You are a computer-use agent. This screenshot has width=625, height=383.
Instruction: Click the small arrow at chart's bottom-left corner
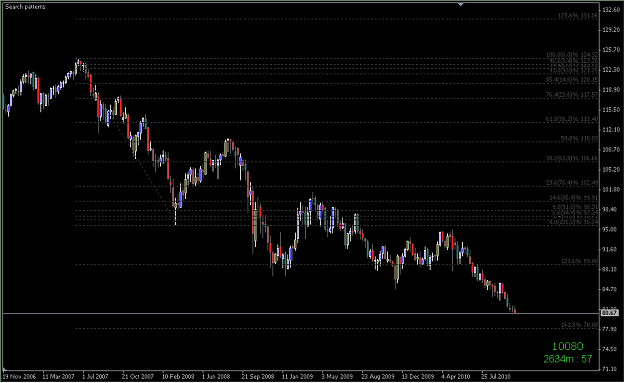pyautogui.click(x=4, y=369)
